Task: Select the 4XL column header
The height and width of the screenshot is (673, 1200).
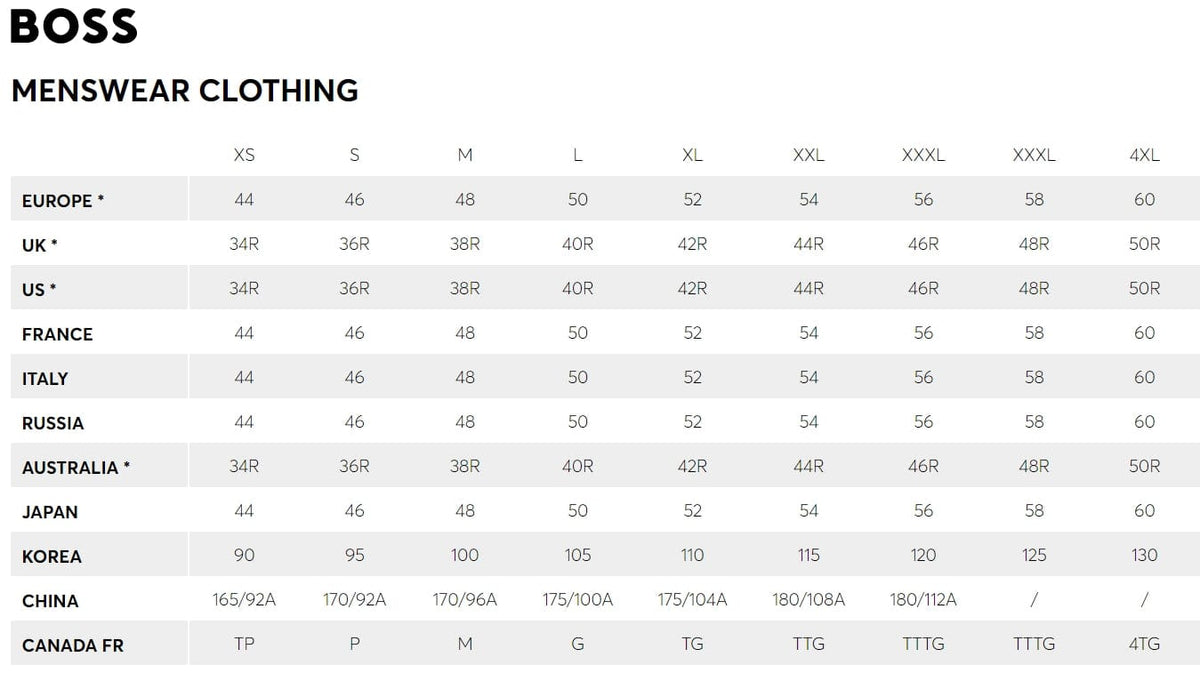Action: [1144, 155]
